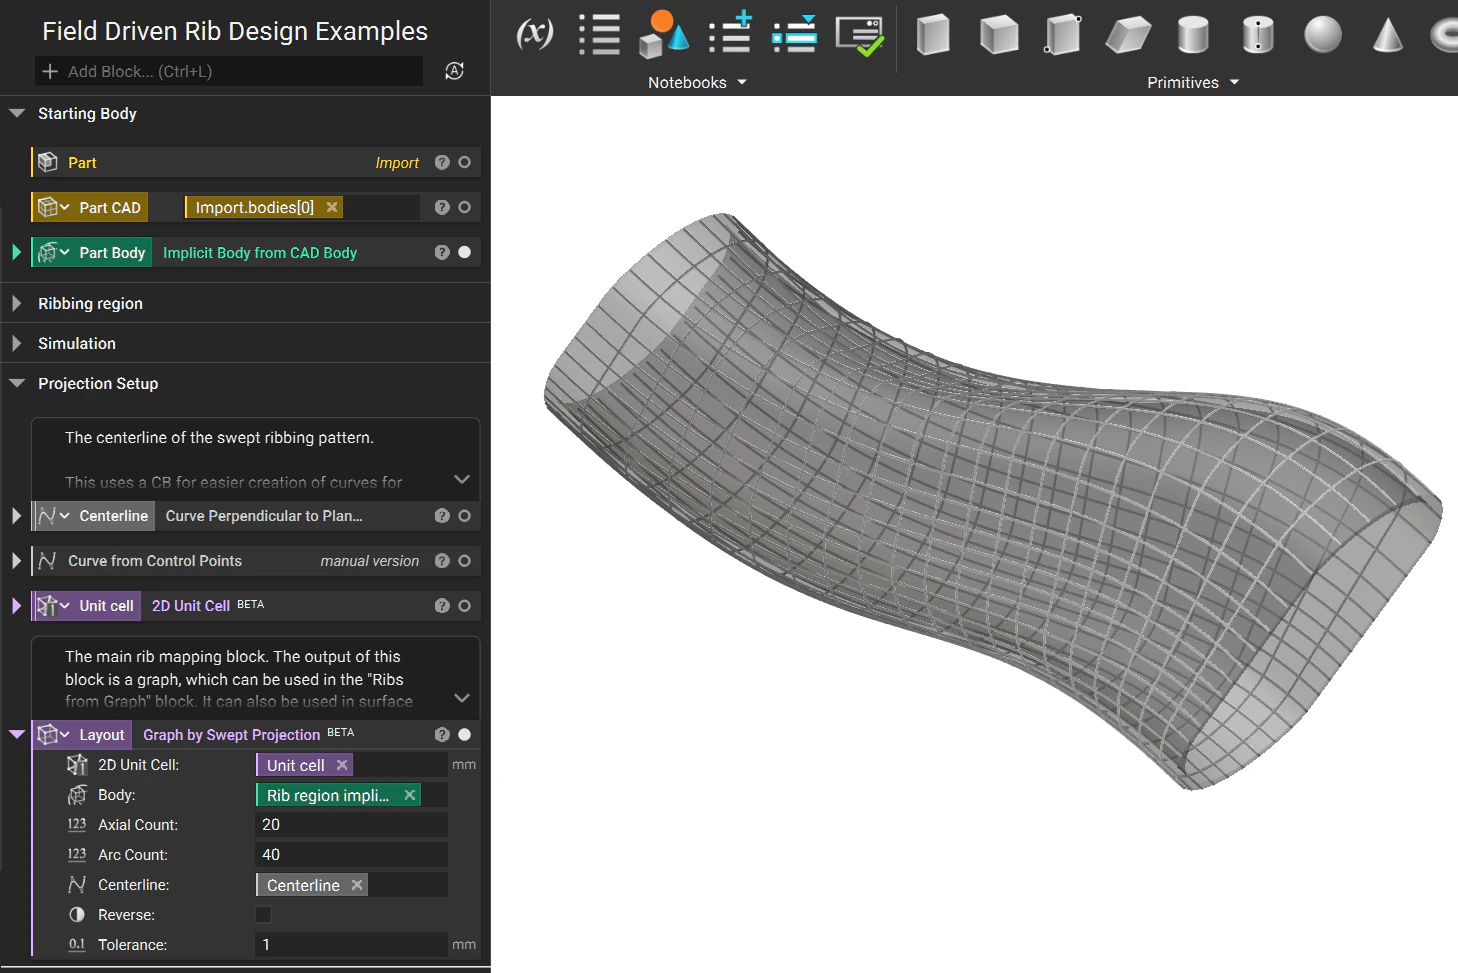Toggle visibility circle for Centerline block

tap(464, 516)
